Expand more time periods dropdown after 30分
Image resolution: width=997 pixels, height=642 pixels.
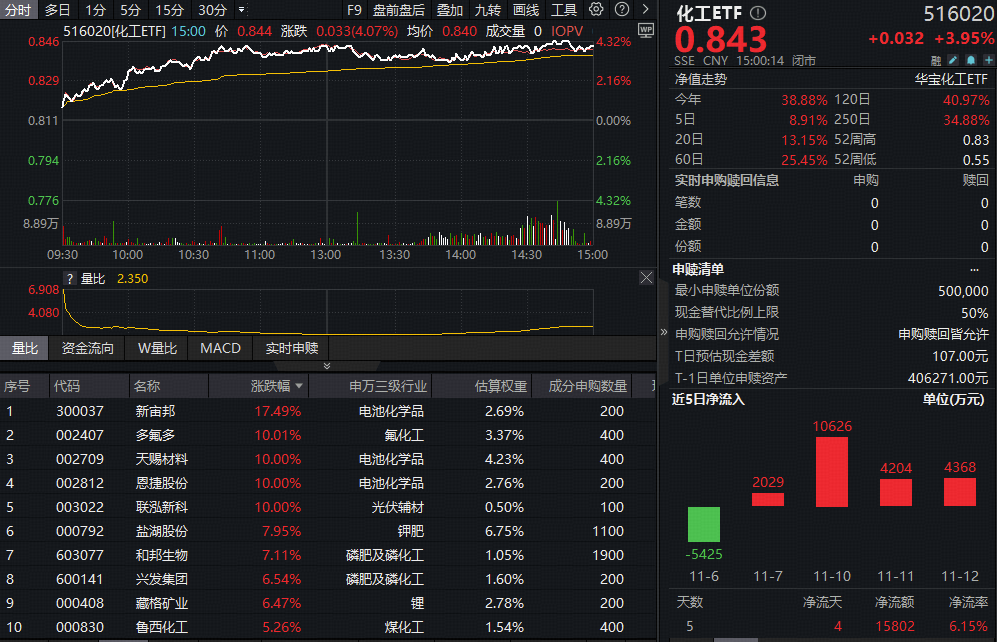click(241, 10)
